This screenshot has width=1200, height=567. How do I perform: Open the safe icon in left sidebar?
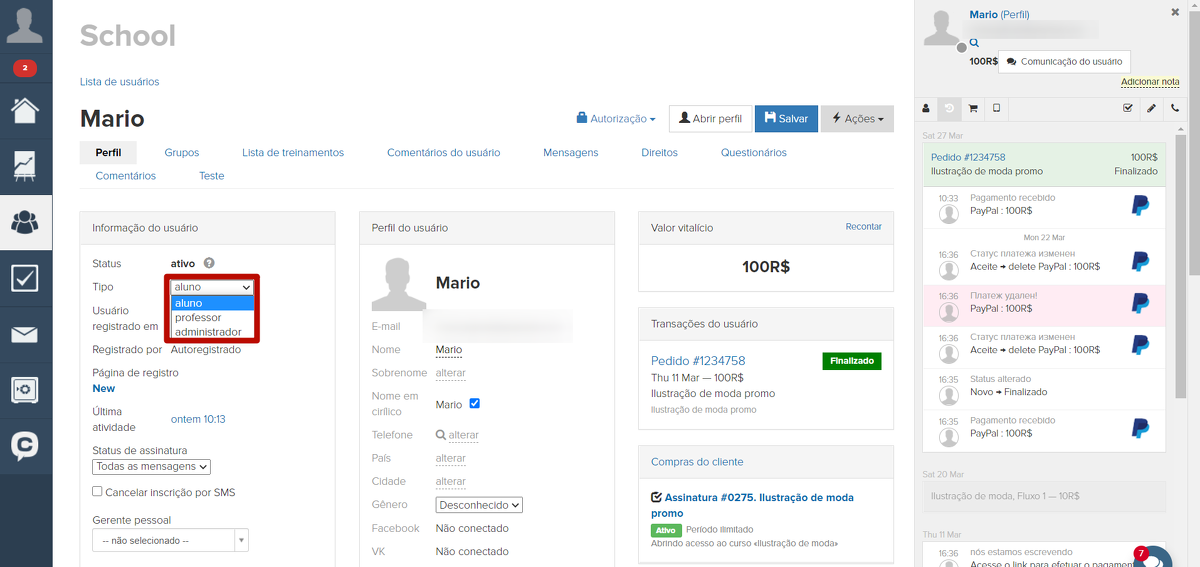25,390
